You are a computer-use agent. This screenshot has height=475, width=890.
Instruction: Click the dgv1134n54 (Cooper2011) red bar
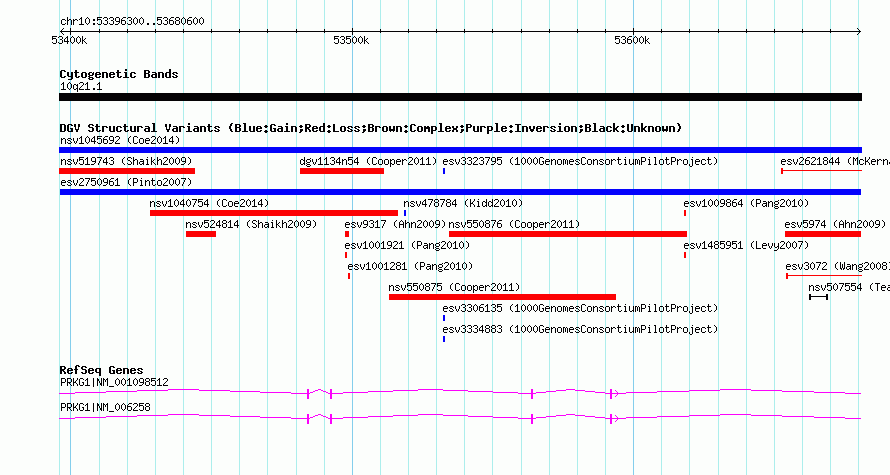(x=342, y=171)
